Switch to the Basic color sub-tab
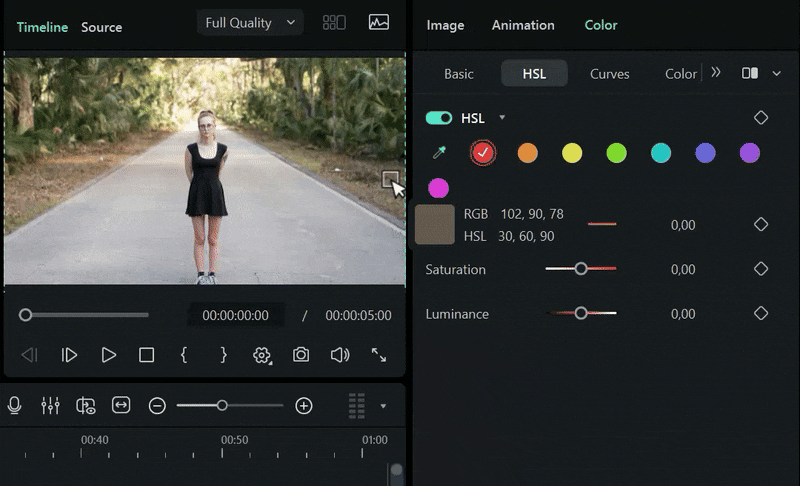This screenshot has height=486, width=800. (x=459, y=74)
